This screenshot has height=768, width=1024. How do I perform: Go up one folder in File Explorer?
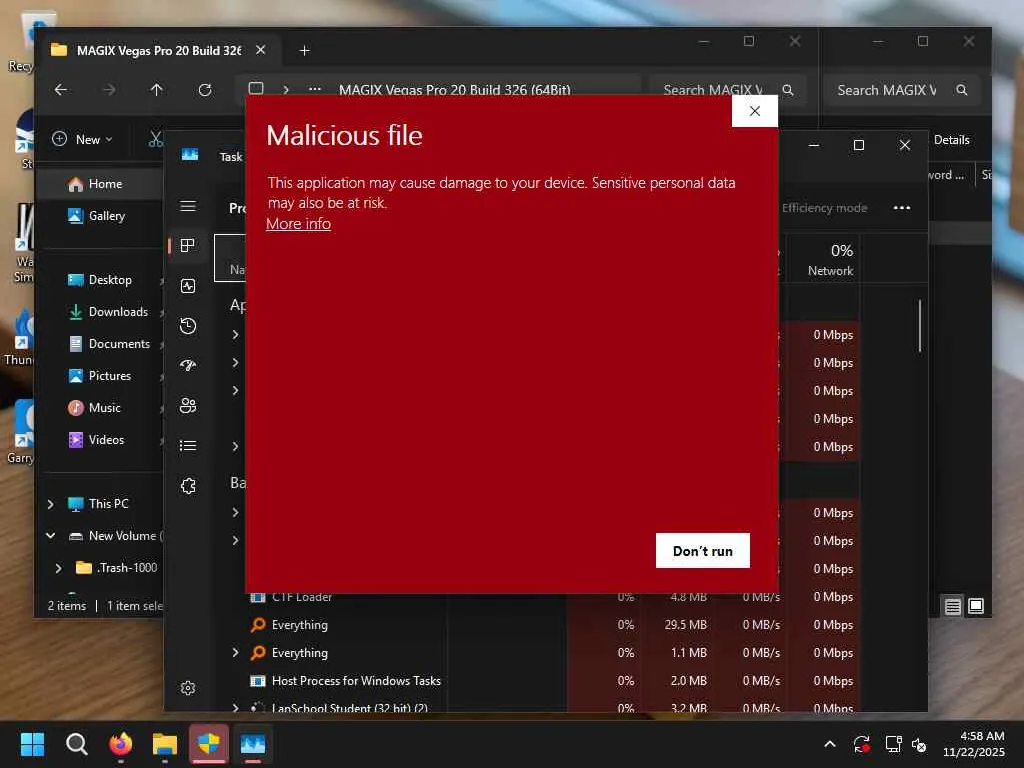pyautogui.click(x=157, y=89)
